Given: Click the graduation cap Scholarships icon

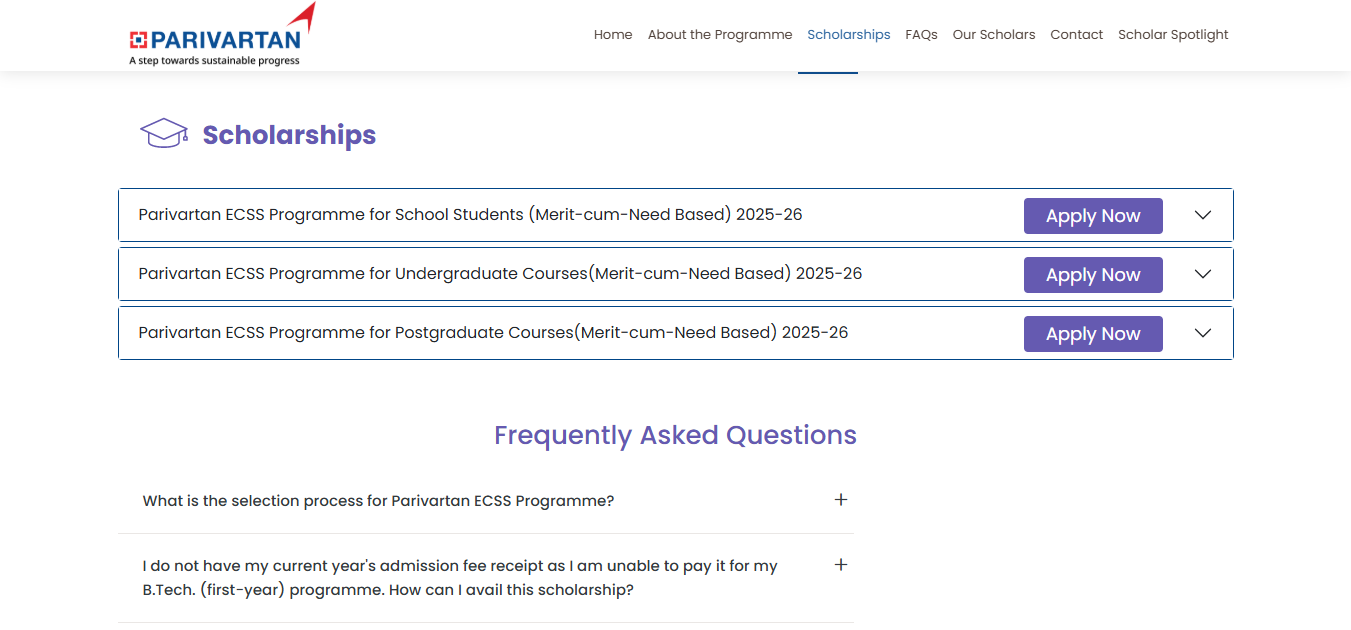Looking at the screenshot, I should [164, 131].
